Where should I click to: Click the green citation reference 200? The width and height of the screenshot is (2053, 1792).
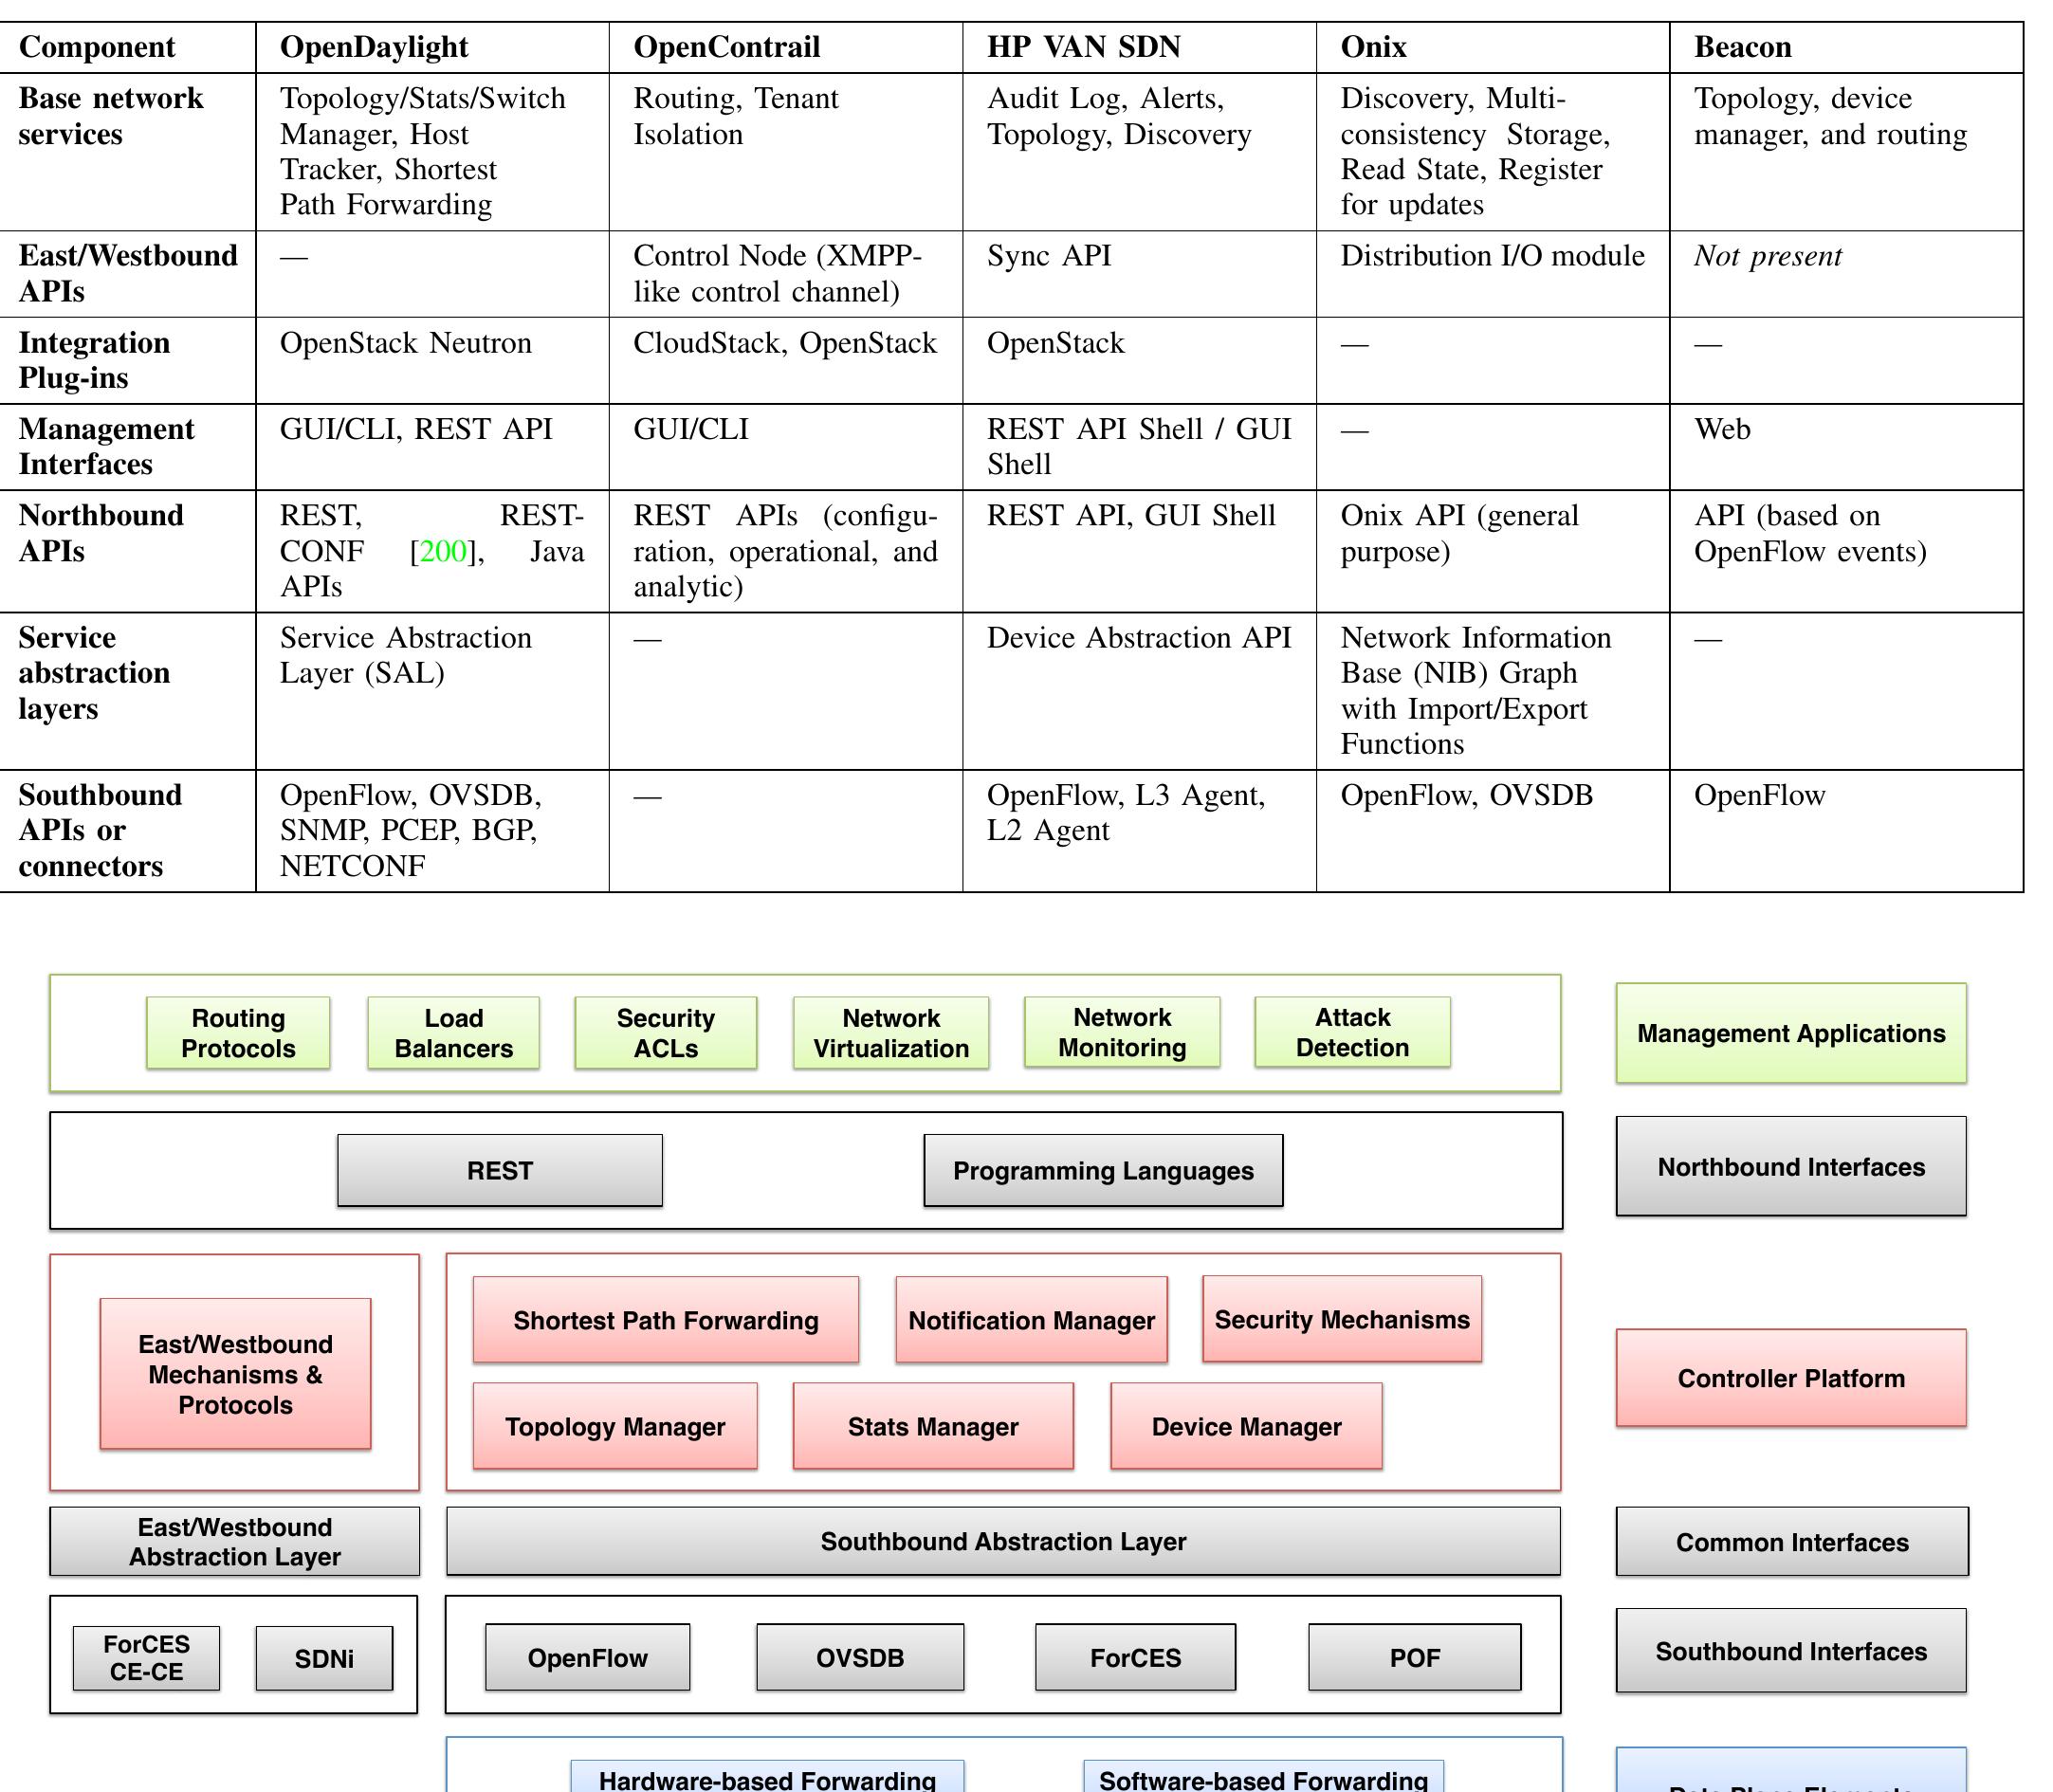click(443, 551)
